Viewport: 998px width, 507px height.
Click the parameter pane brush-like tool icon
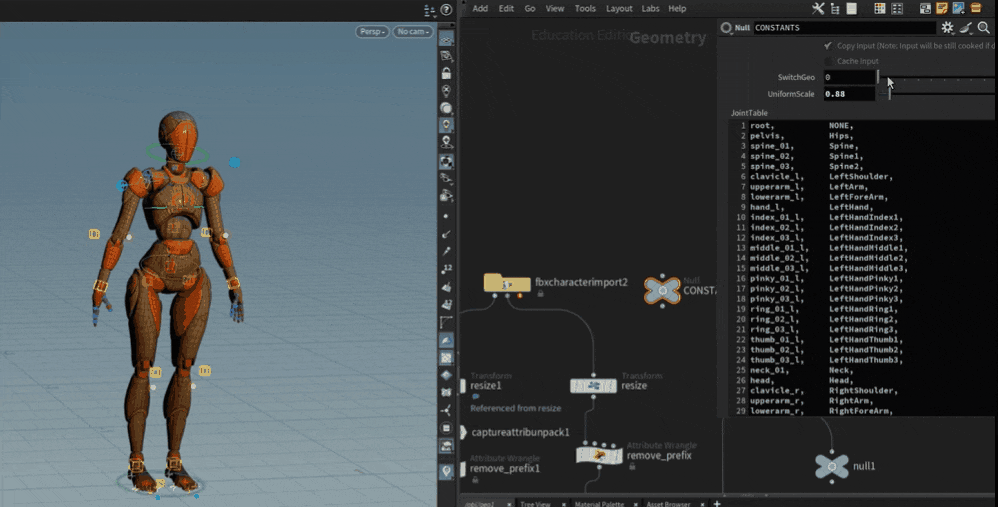click(x=966, y=27)
